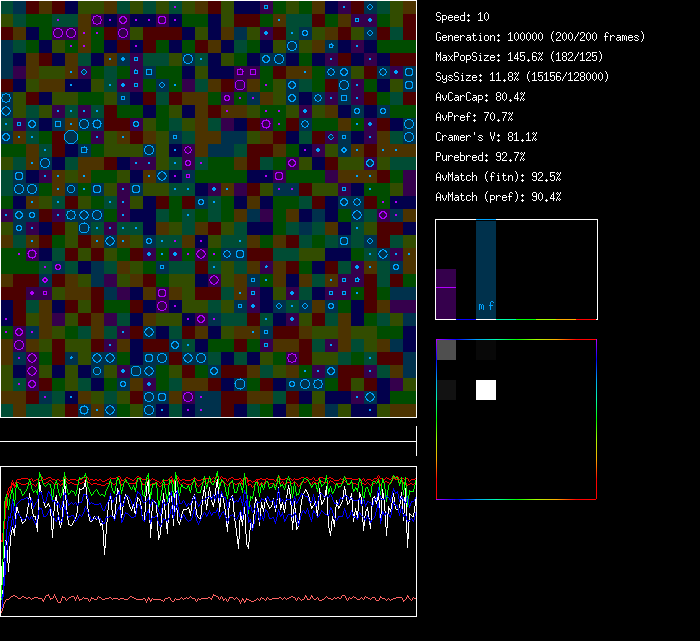
Task: Click the 'm' label on the histogram bar
Action: pos(481,306)
